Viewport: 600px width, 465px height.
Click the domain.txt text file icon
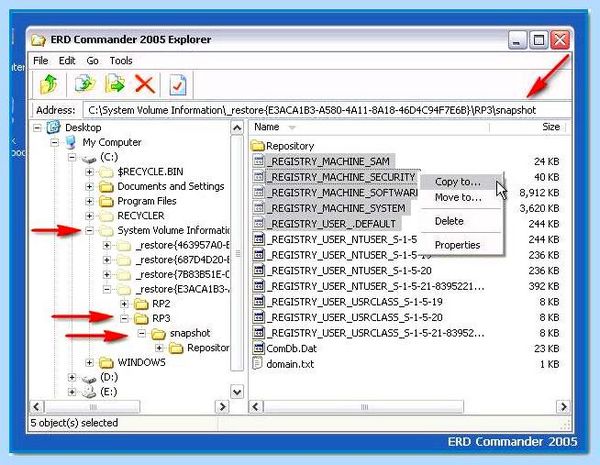[x=258, y=364]
